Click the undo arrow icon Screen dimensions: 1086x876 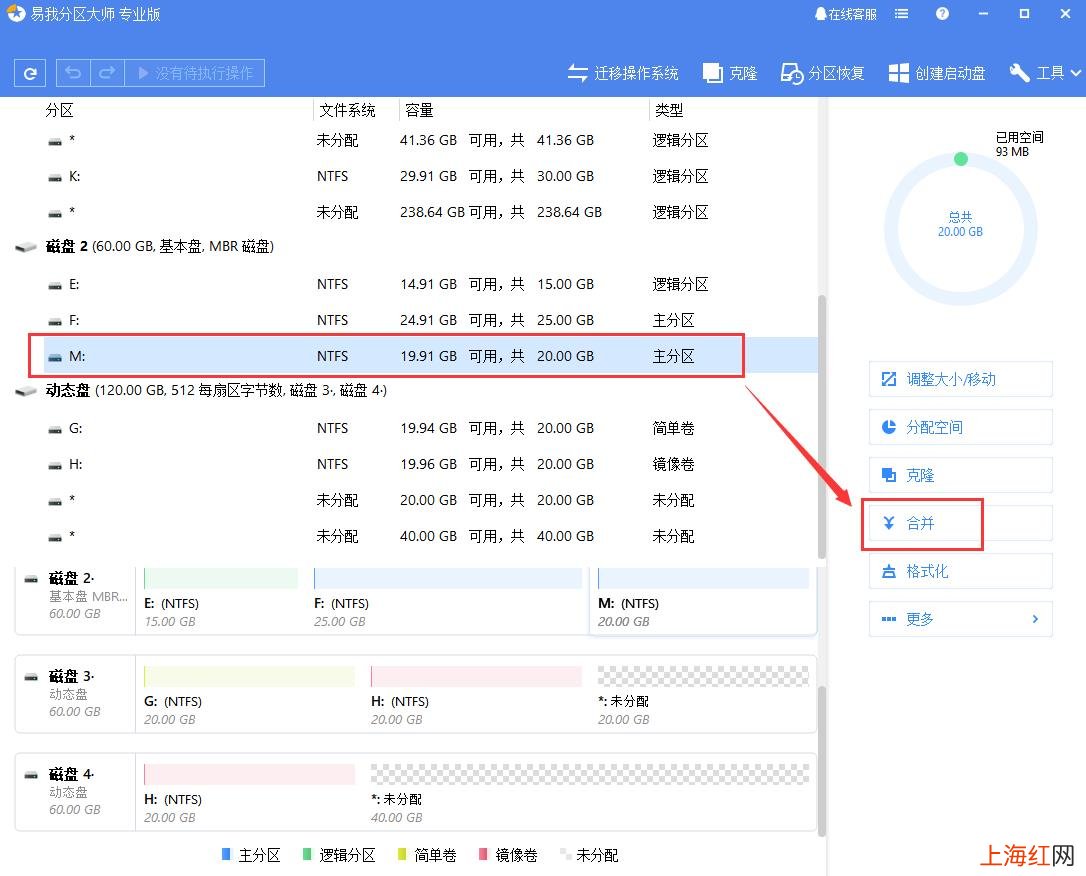pyautogui.click(x=73, y=73)
